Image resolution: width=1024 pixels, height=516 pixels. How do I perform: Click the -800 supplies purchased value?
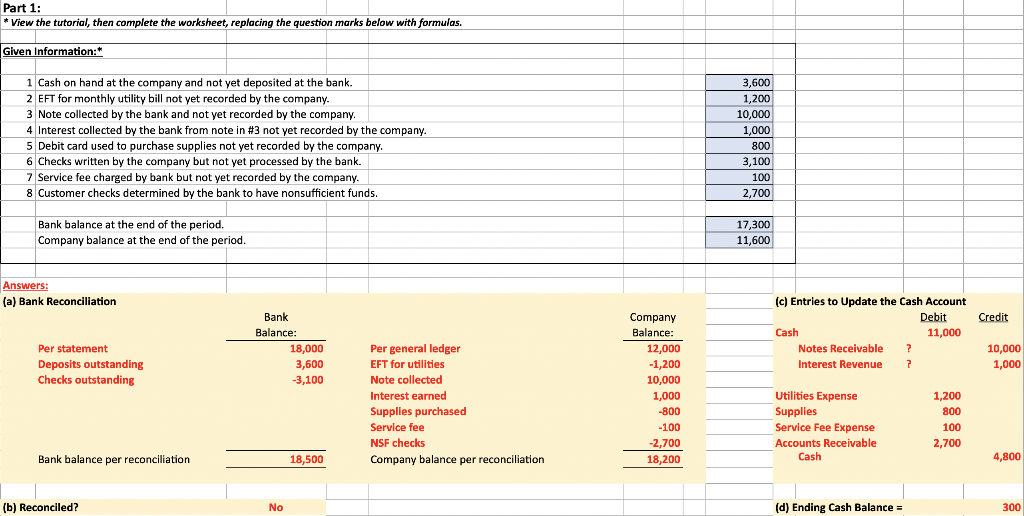pyautogui.click(x=669, y=411)
